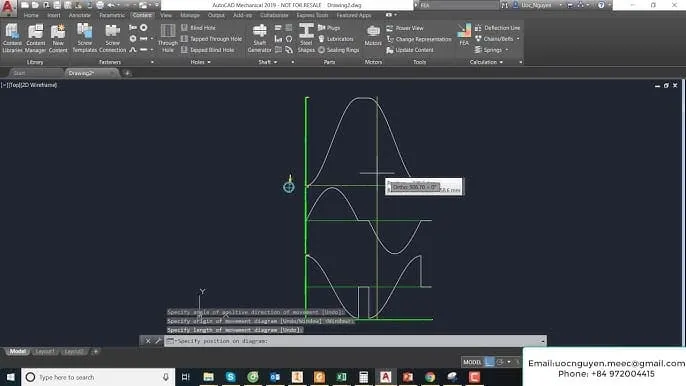
Task: Switch to the Insert ribbon tab
Action: coord(54,15)
